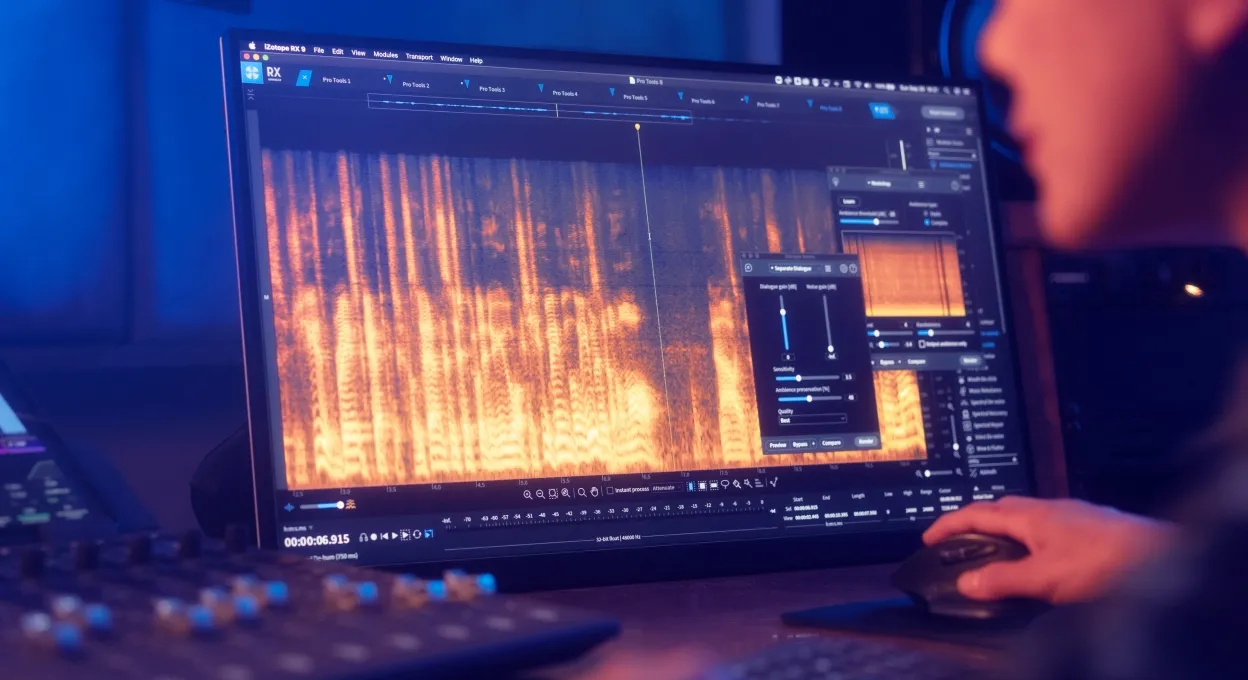Image resolution: width=1248 pixels, height=680 pixels.
Task: Toggle Bypass in Separate Dialogue window
Action: [x=800, y=445]
